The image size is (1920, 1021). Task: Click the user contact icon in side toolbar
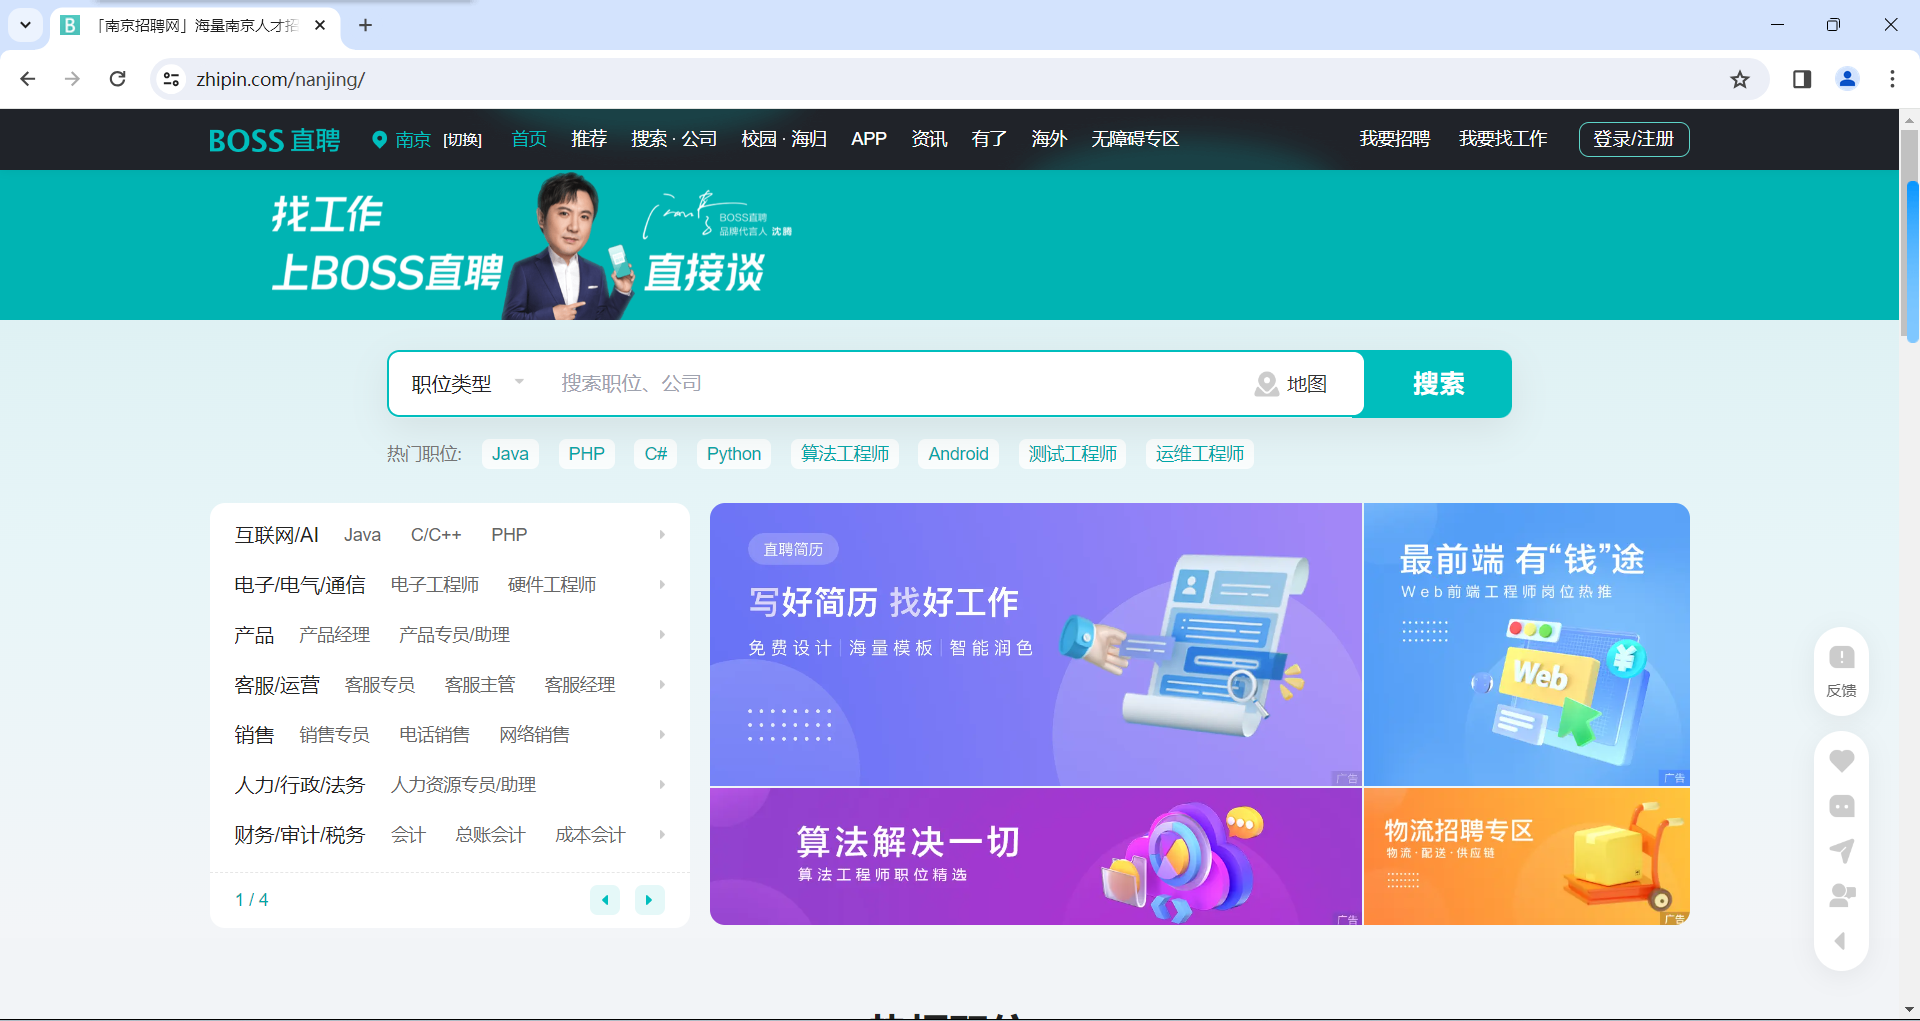[1841, 896]
